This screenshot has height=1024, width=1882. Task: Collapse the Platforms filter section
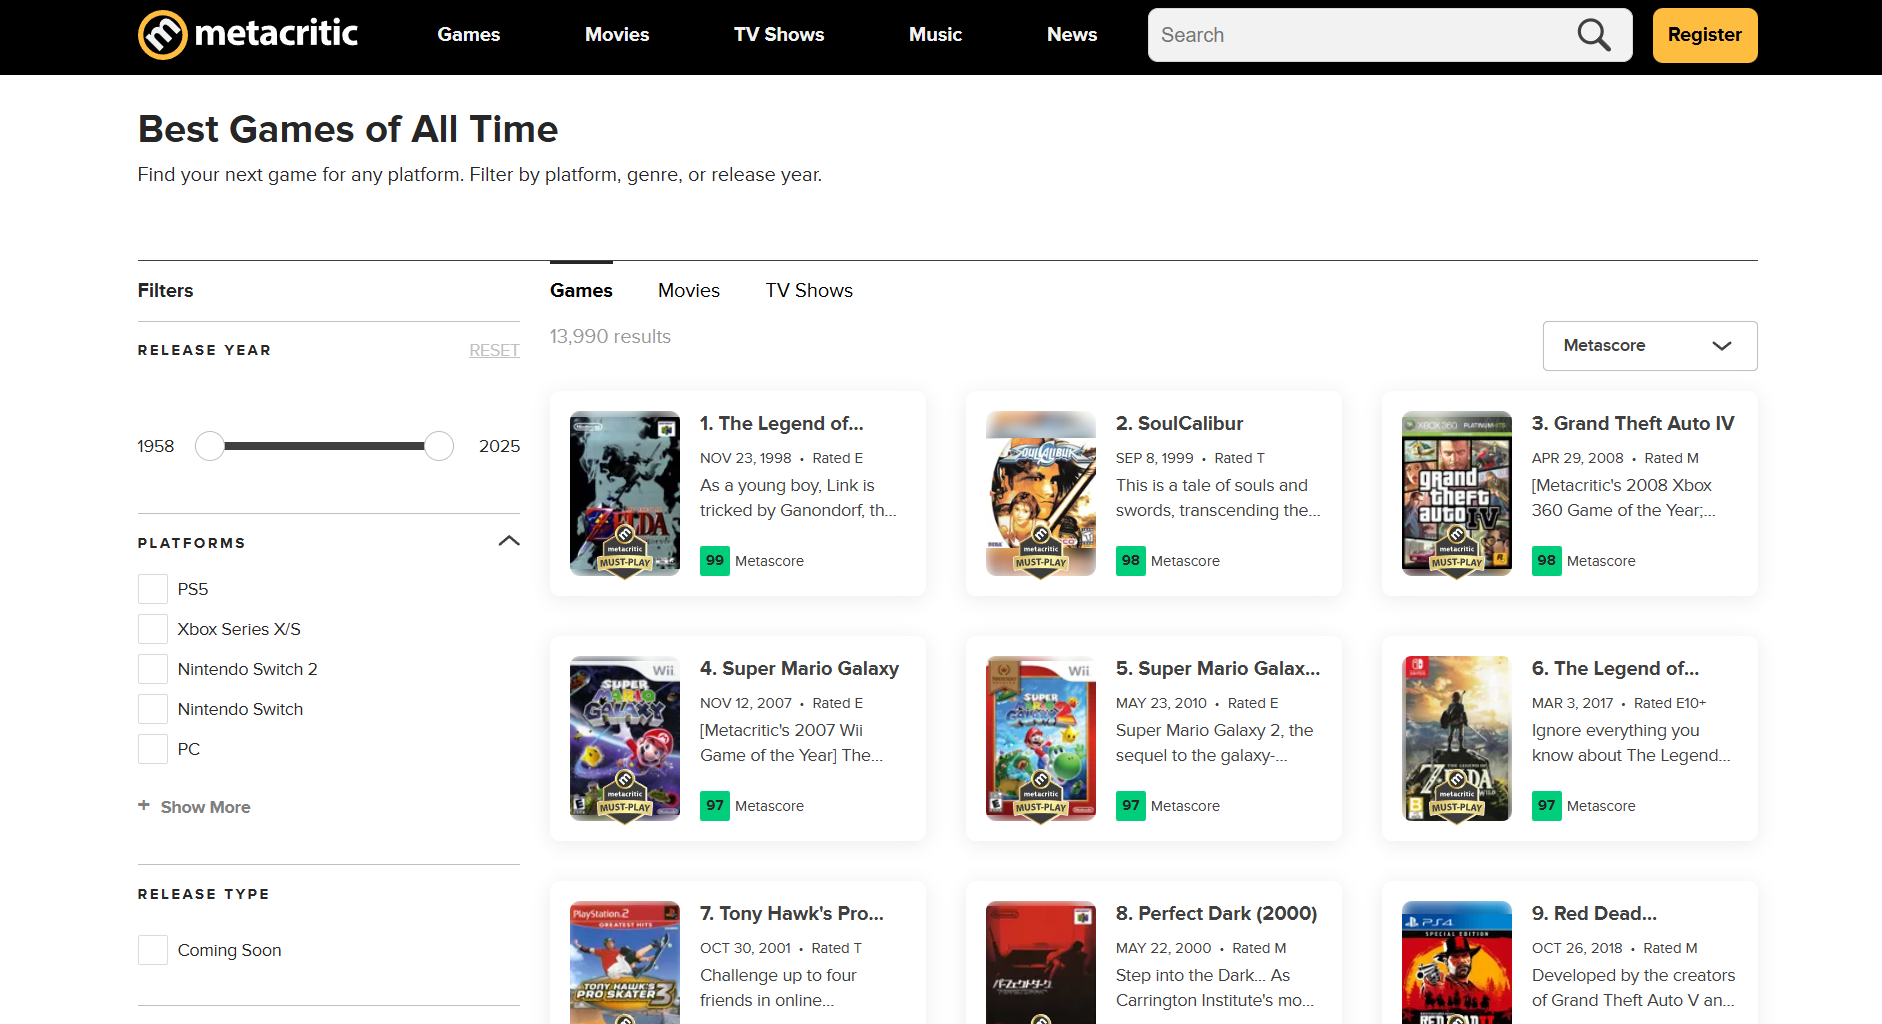[x=509, y=541]
